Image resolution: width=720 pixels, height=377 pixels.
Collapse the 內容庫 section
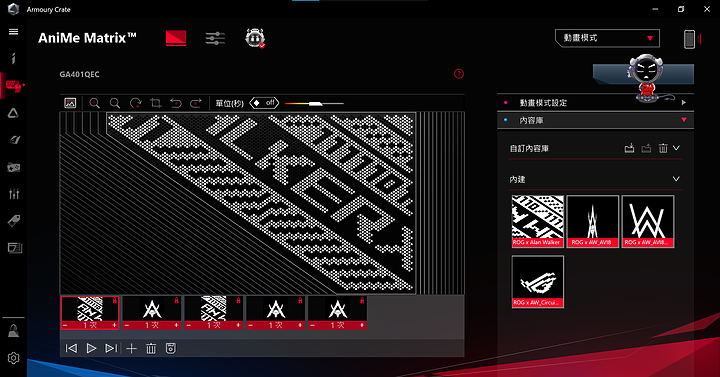(595, 120)
